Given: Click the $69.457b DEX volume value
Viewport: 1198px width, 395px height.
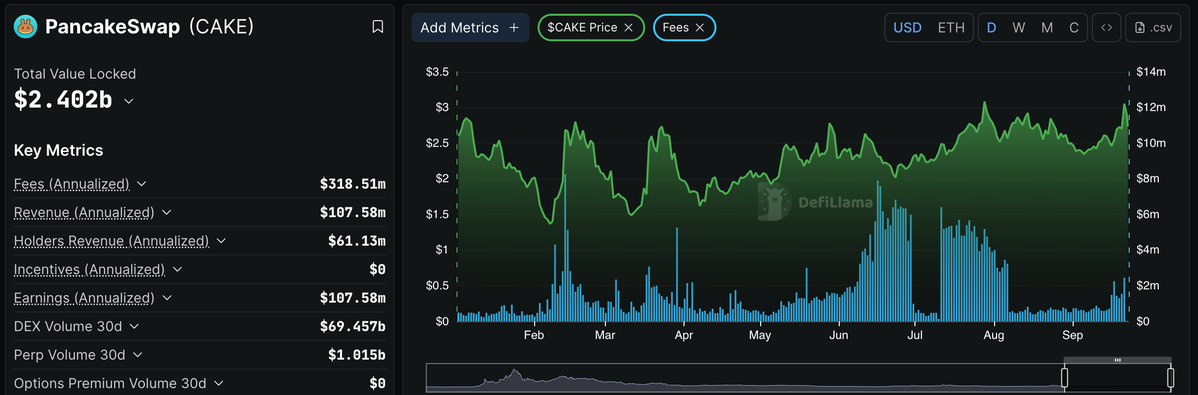Looking at the screenshot, I should pyautogui.click(x=352, y=326).
